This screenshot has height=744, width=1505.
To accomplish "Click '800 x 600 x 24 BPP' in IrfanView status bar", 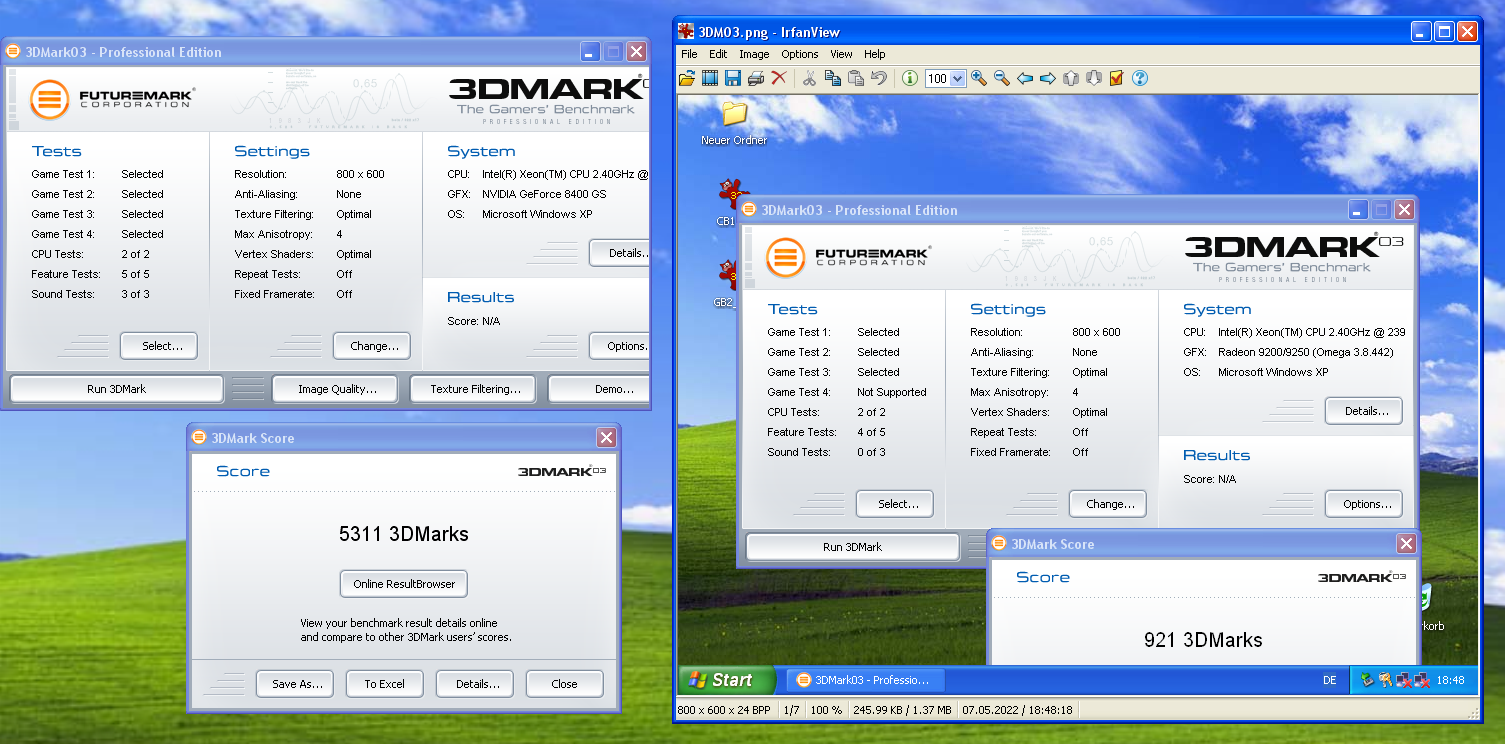I will point(724,709).
